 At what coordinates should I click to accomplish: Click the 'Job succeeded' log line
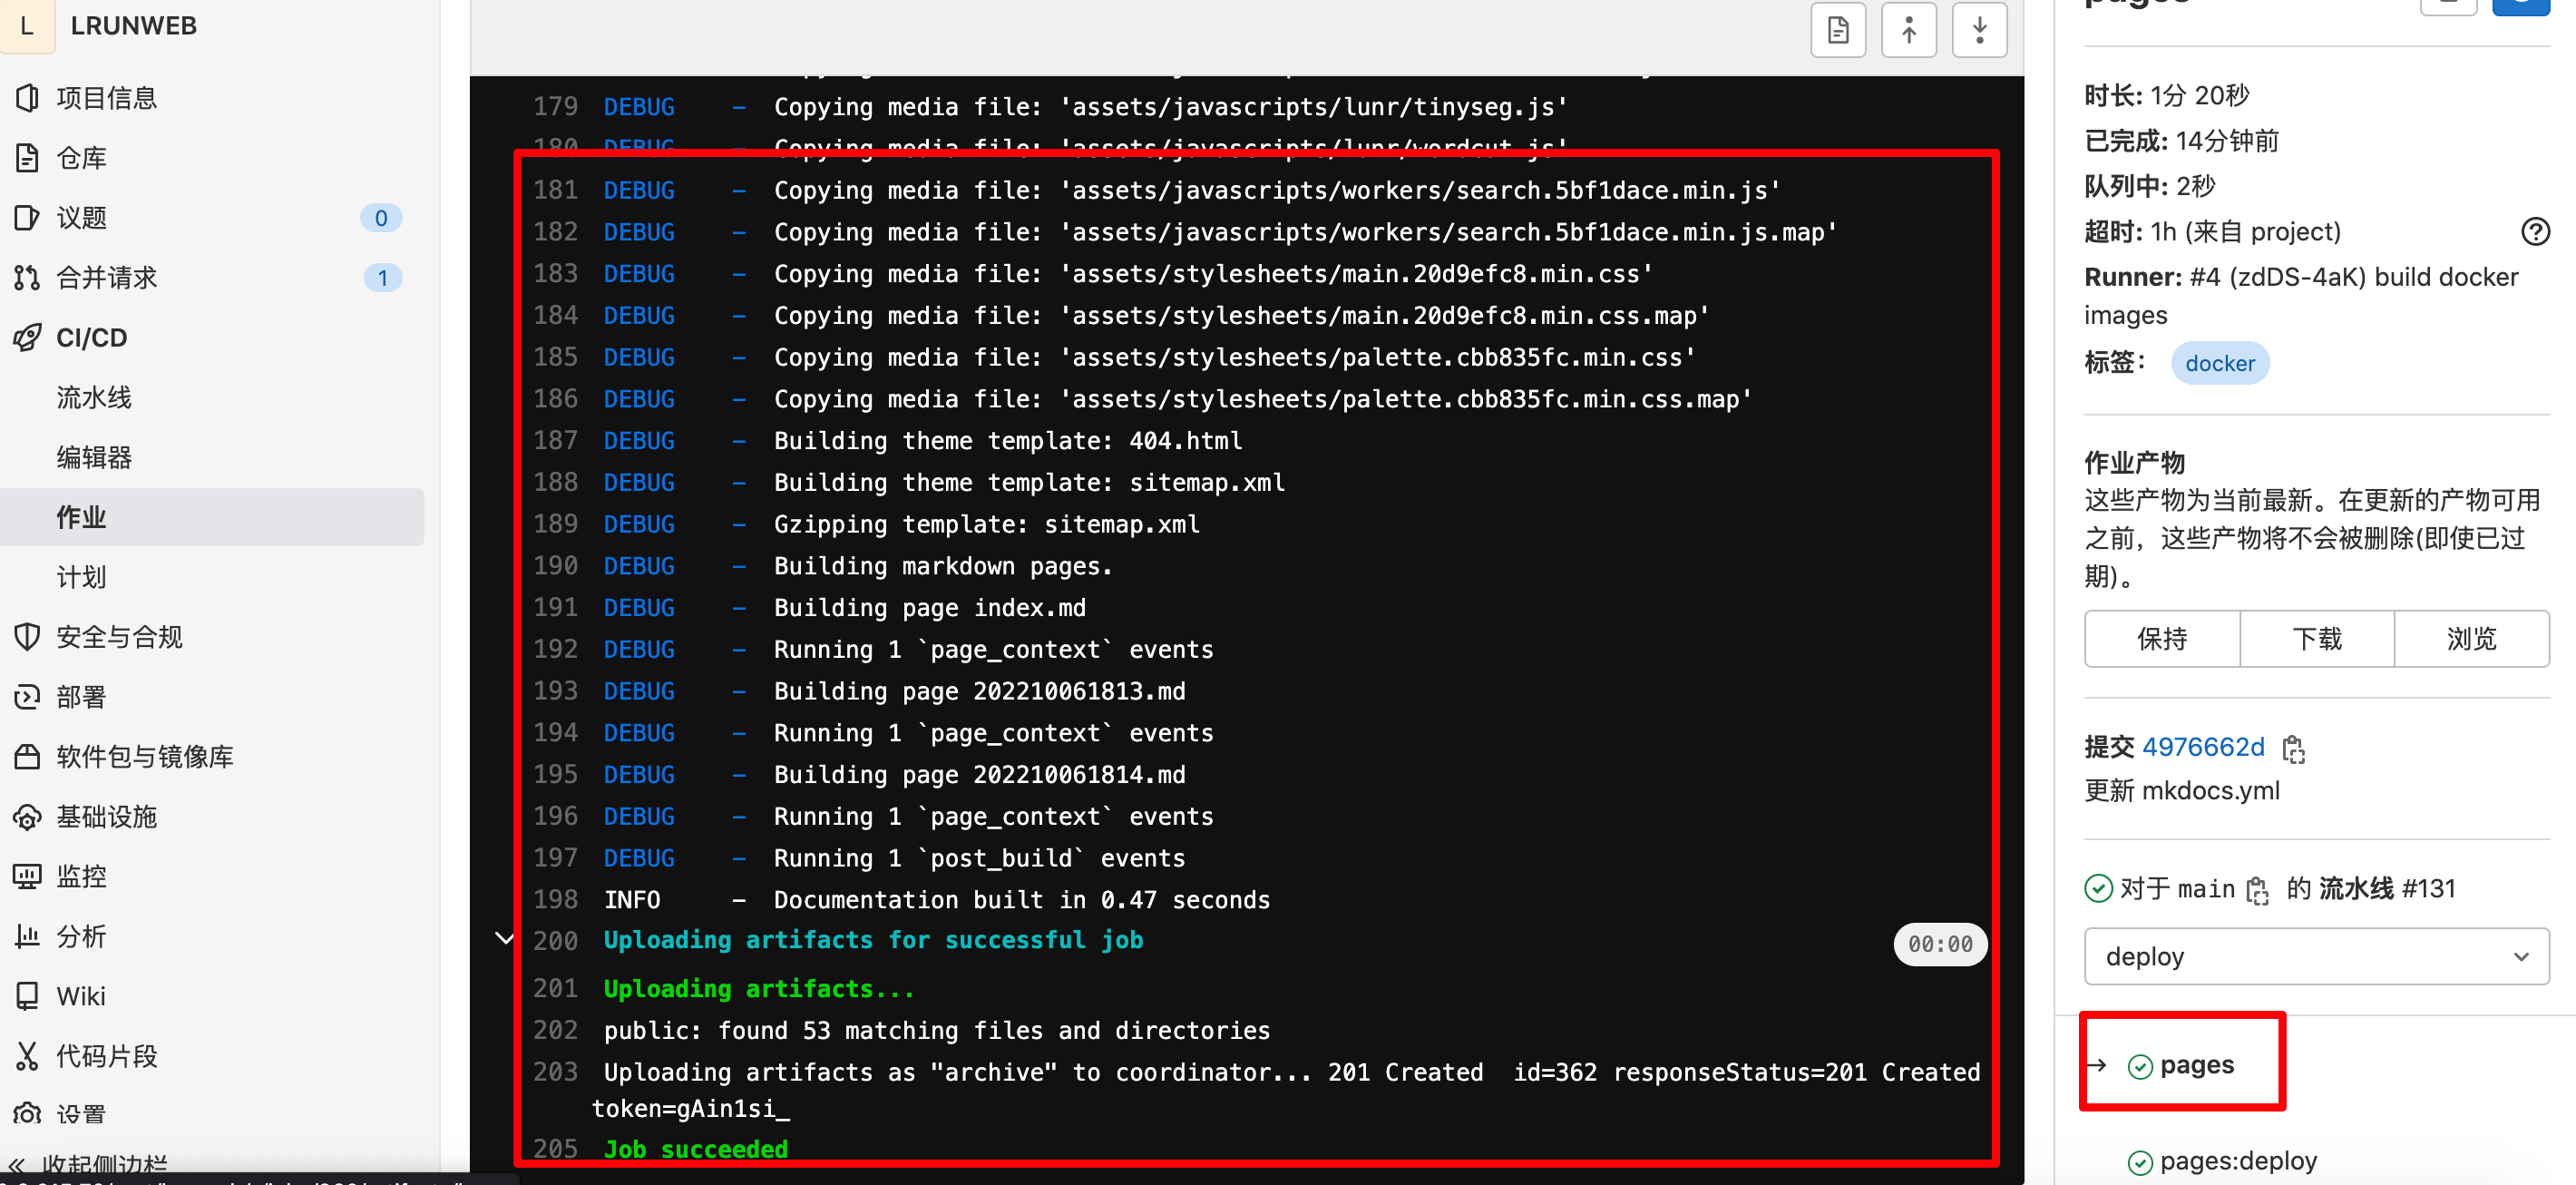tap(695, 1149)
